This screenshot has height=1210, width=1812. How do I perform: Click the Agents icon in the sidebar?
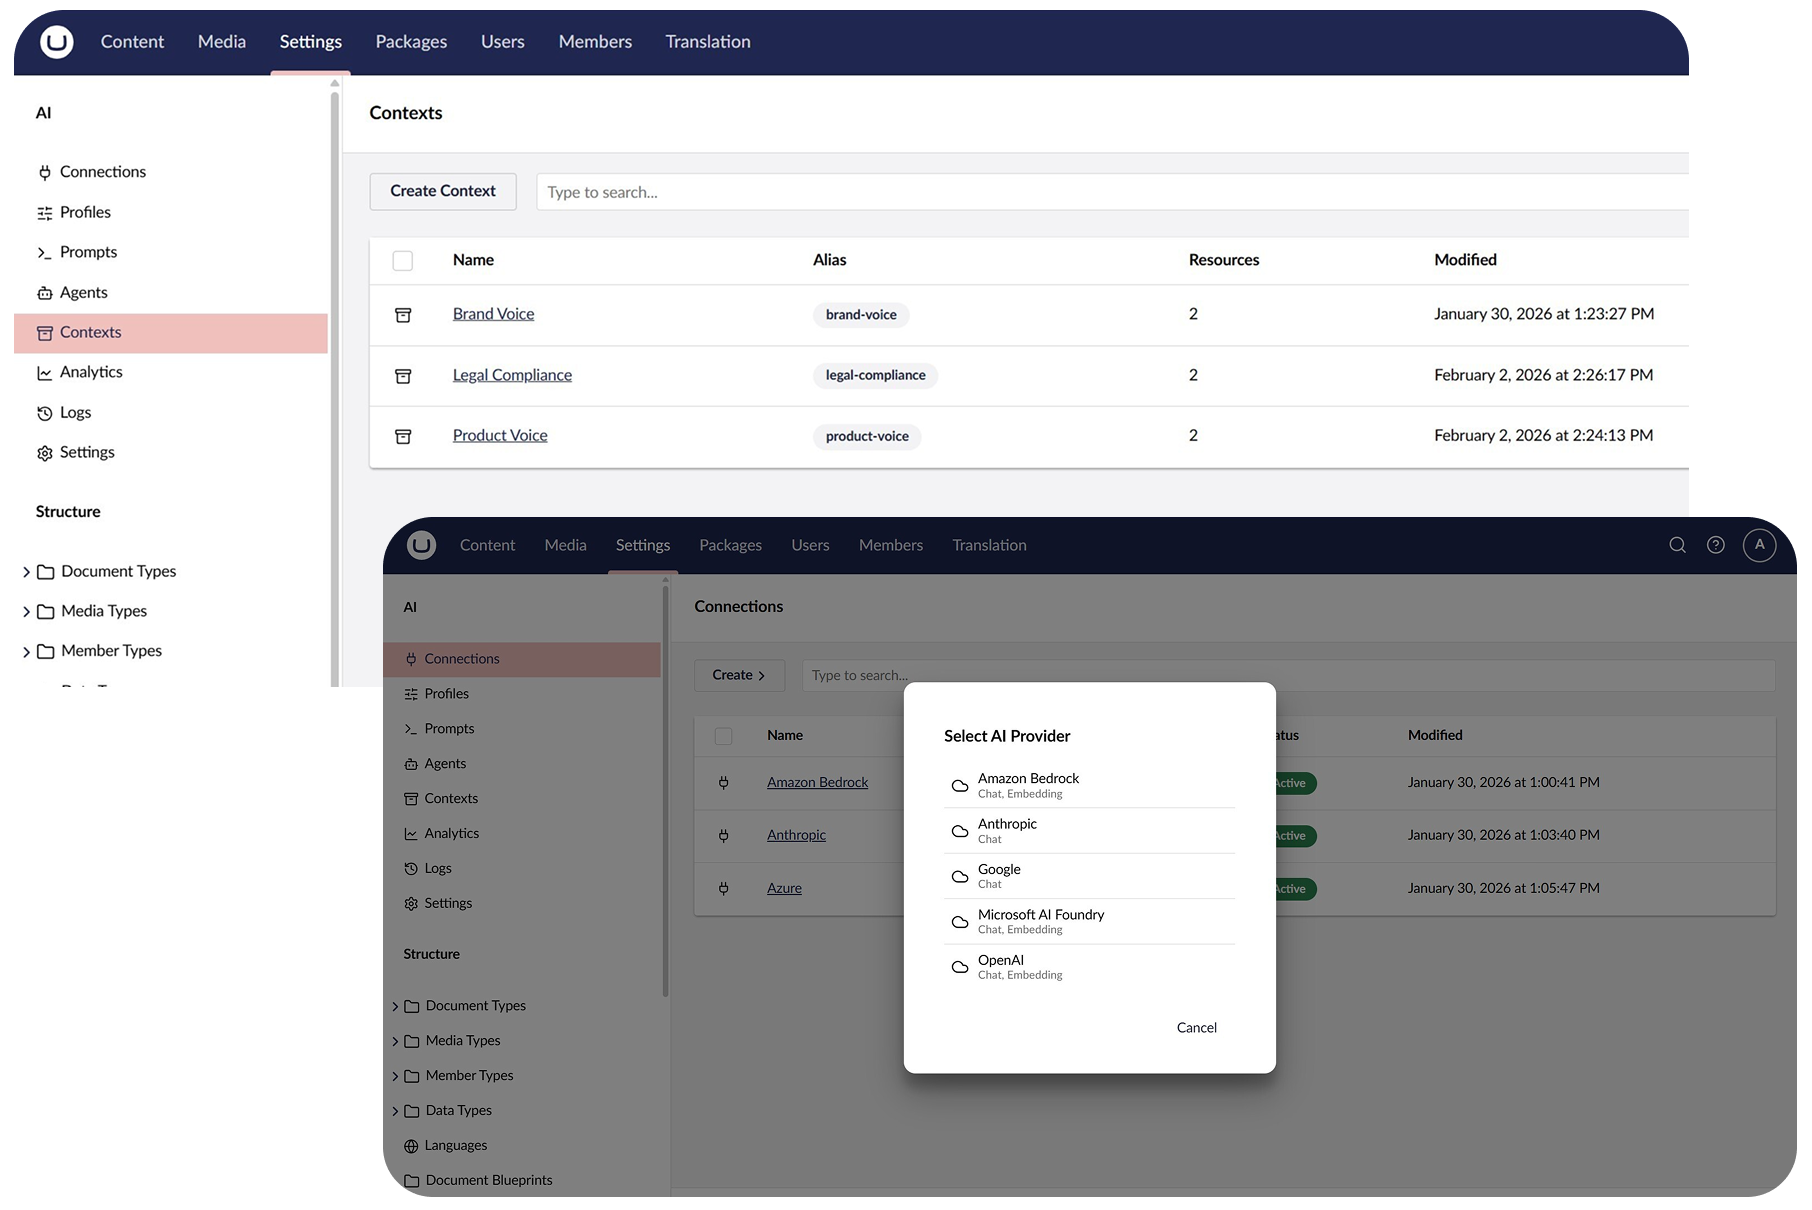pyautogui.click(x=45, y=292)
